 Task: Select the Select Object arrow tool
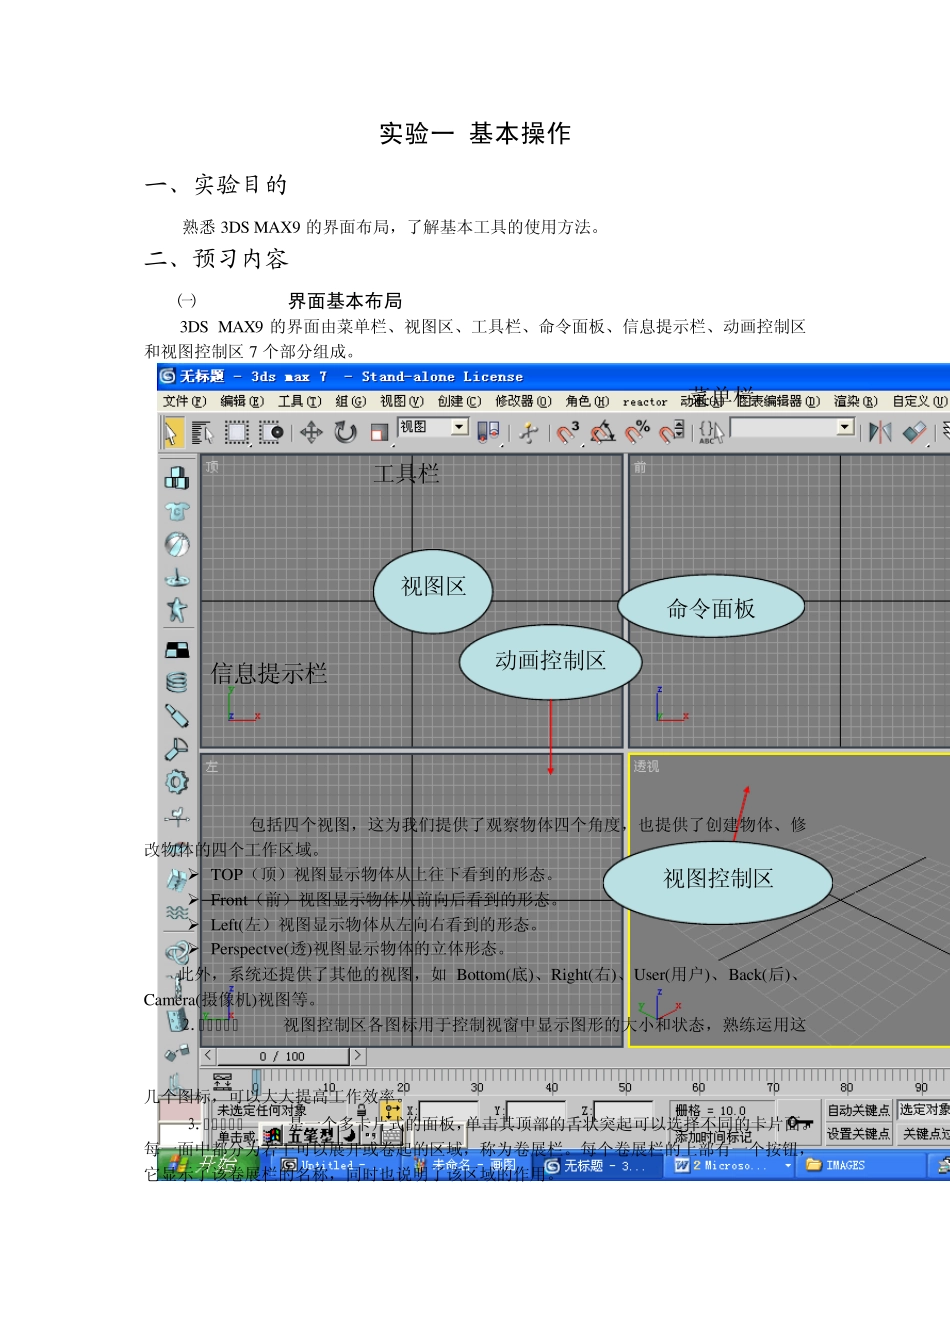coord(172,432)
